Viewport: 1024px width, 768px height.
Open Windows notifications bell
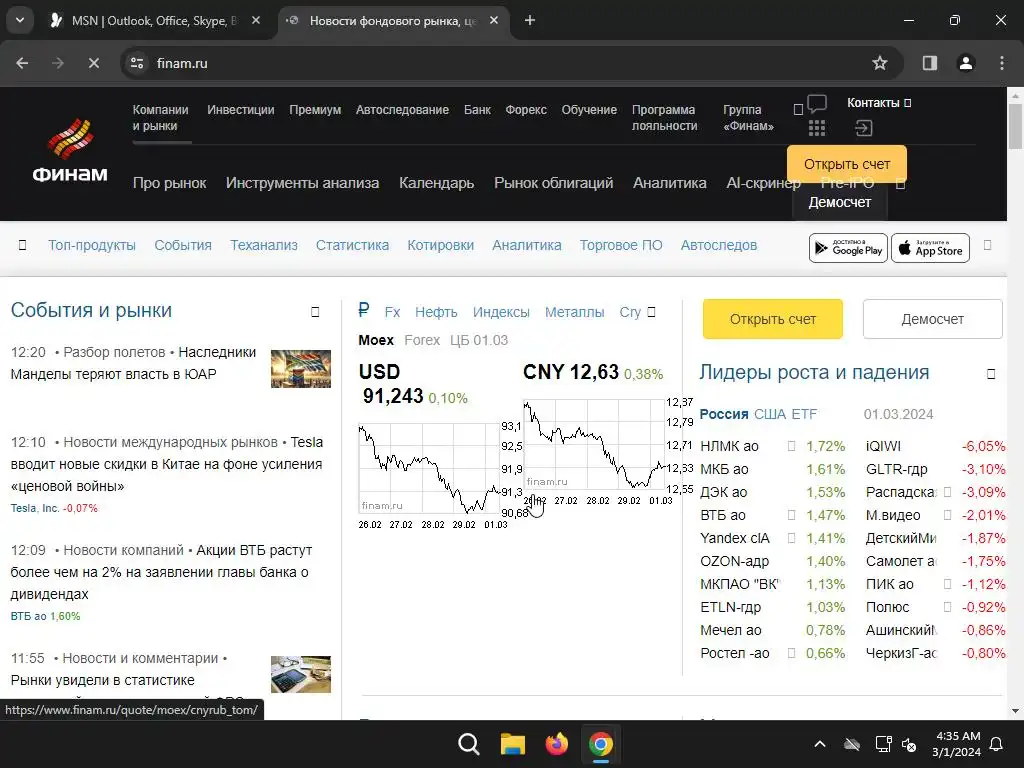pyautogui.click(x=996, y=744)
